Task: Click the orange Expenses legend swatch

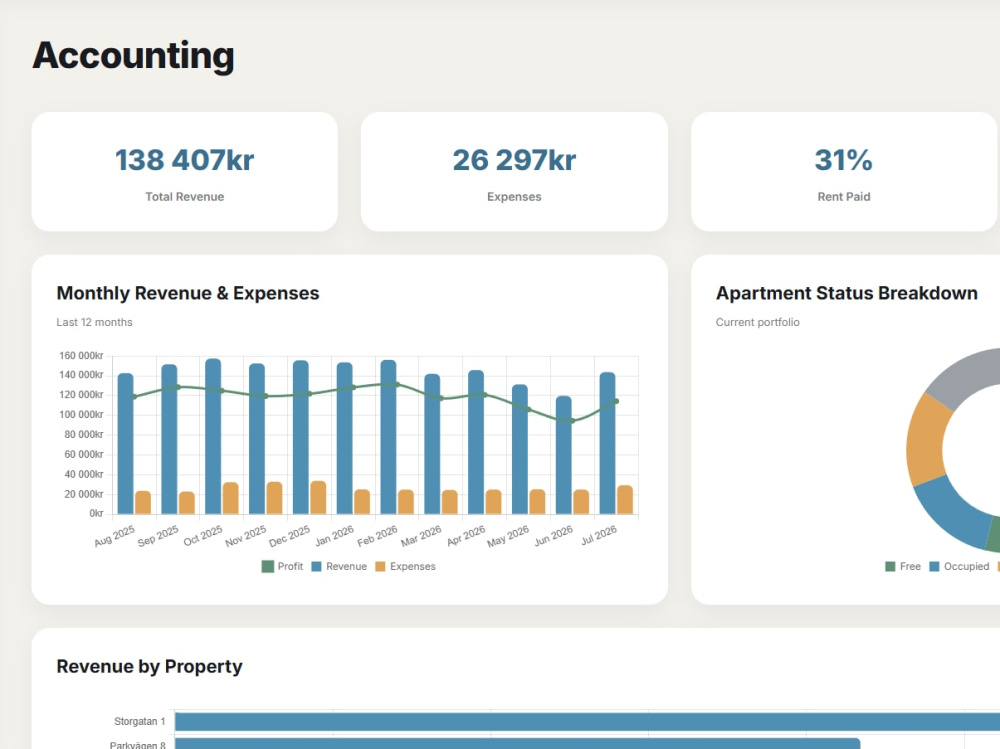Action: (x=380, y=567)
